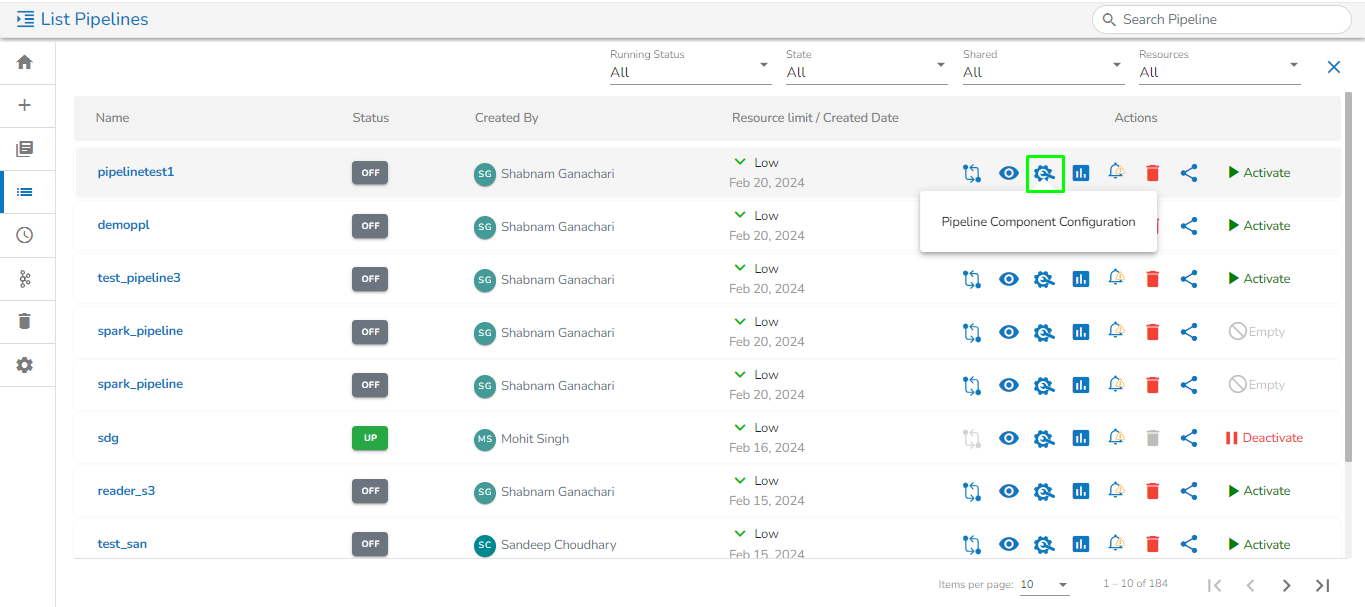Click the Search Pipeline input field
Image resolution: width=1365 pixels, height=607 pixels.
click(1230, 19)
